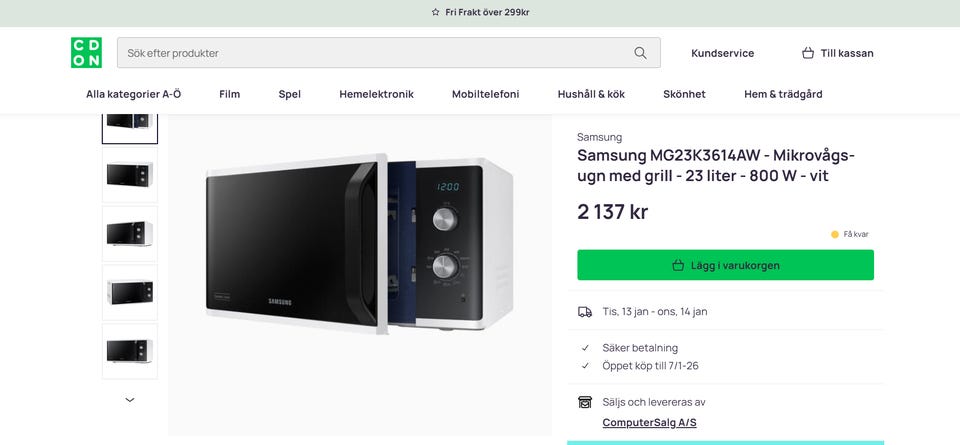
Task: Click the Samsung brand link above the title
Action: 599,137
